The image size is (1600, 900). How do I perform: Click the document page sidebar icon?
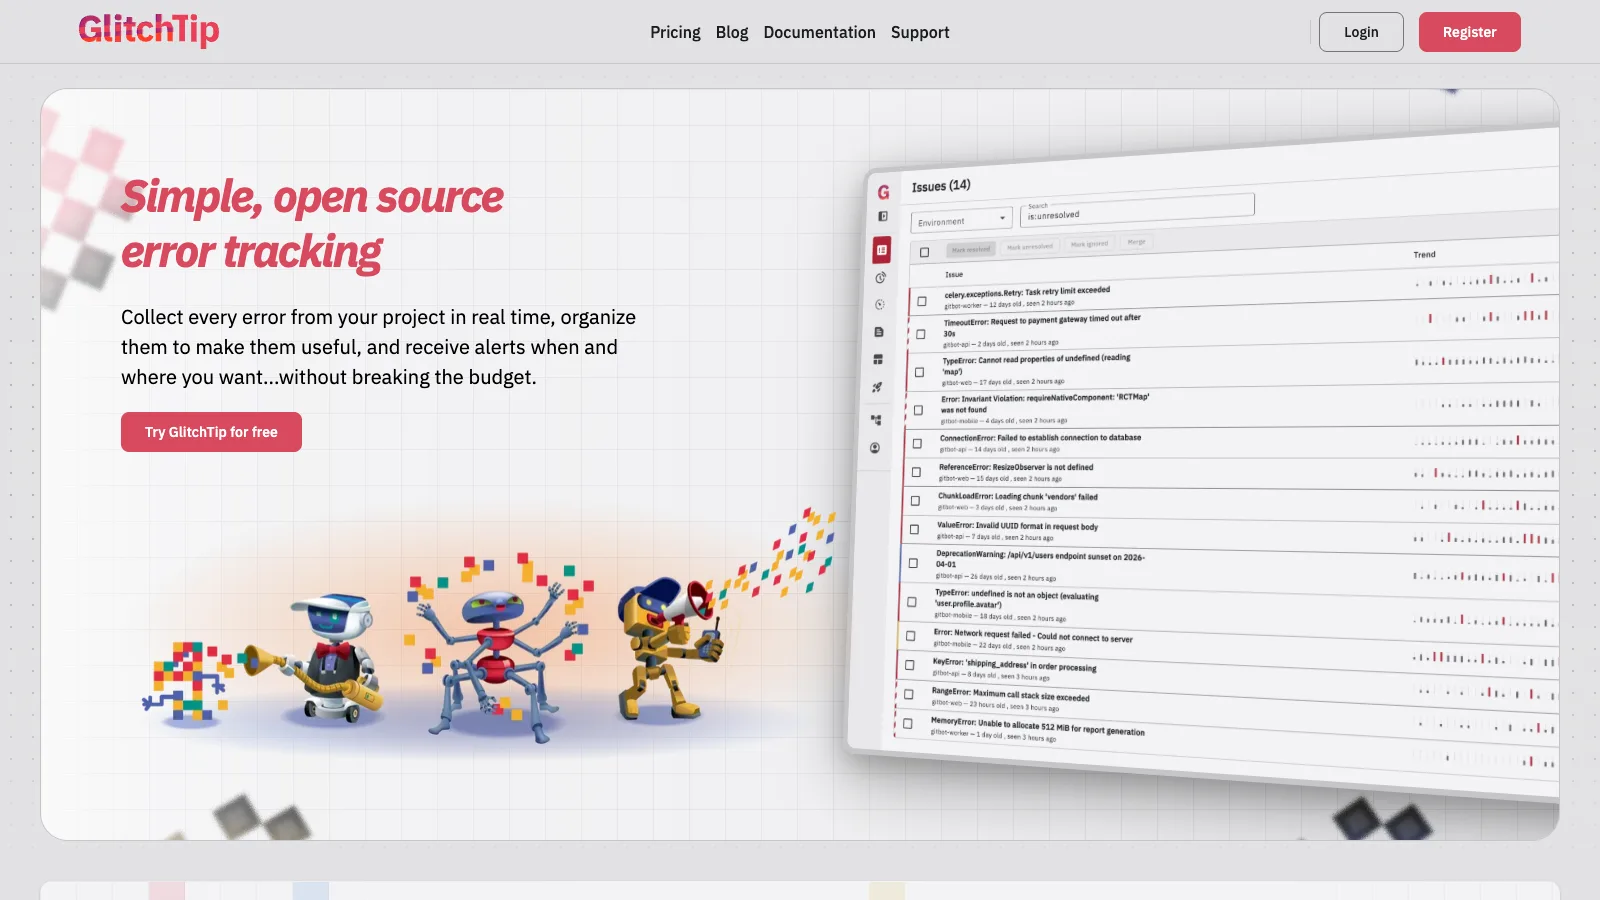(879, 332)
